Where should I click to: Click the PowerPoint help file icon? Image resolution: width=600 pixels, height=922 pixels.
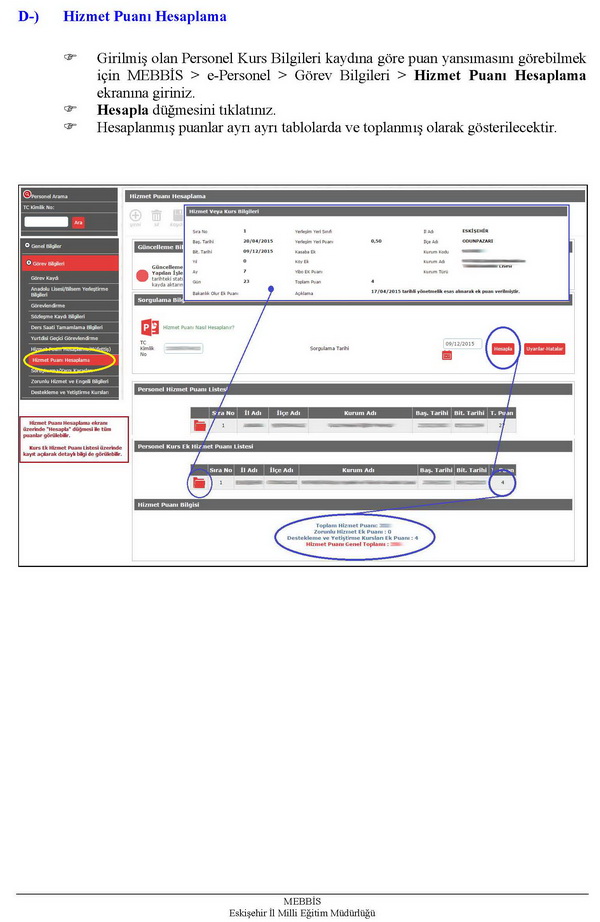[x=151, y=327]
